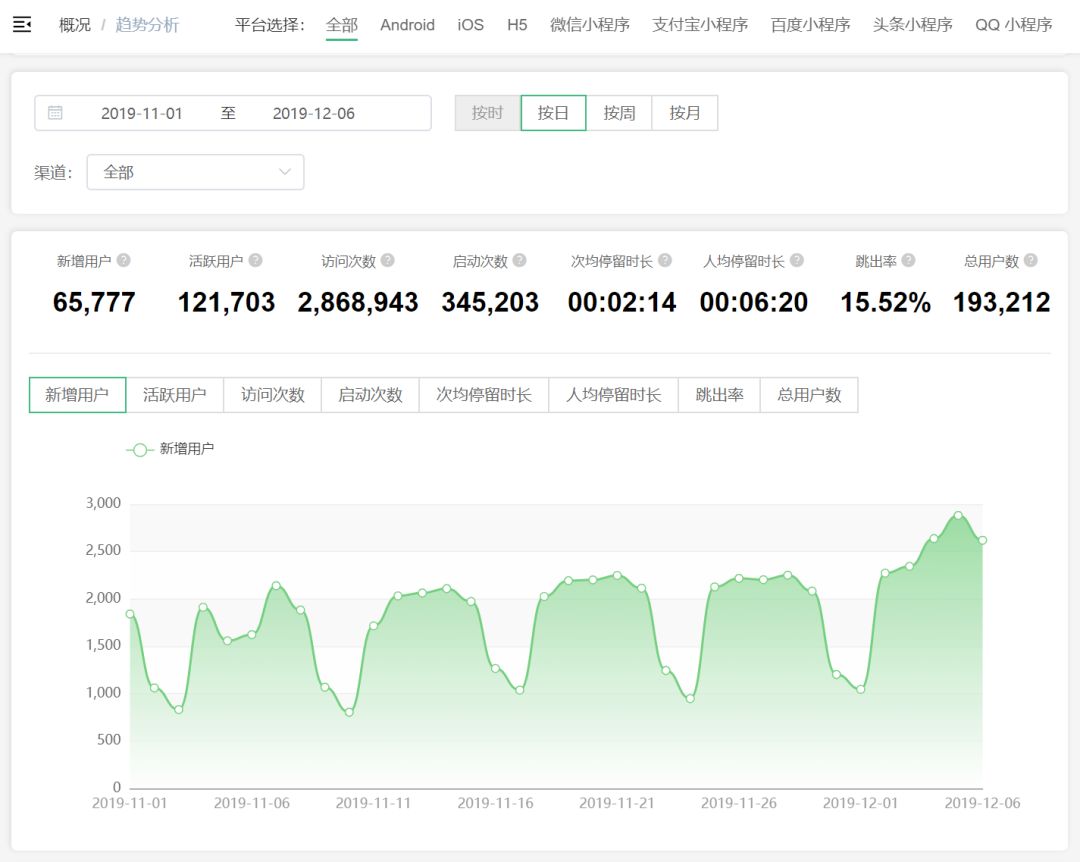Viewport: 1080px width, 862px height.
Task: Select H5 platform tab
Action: tap(517, 25)
